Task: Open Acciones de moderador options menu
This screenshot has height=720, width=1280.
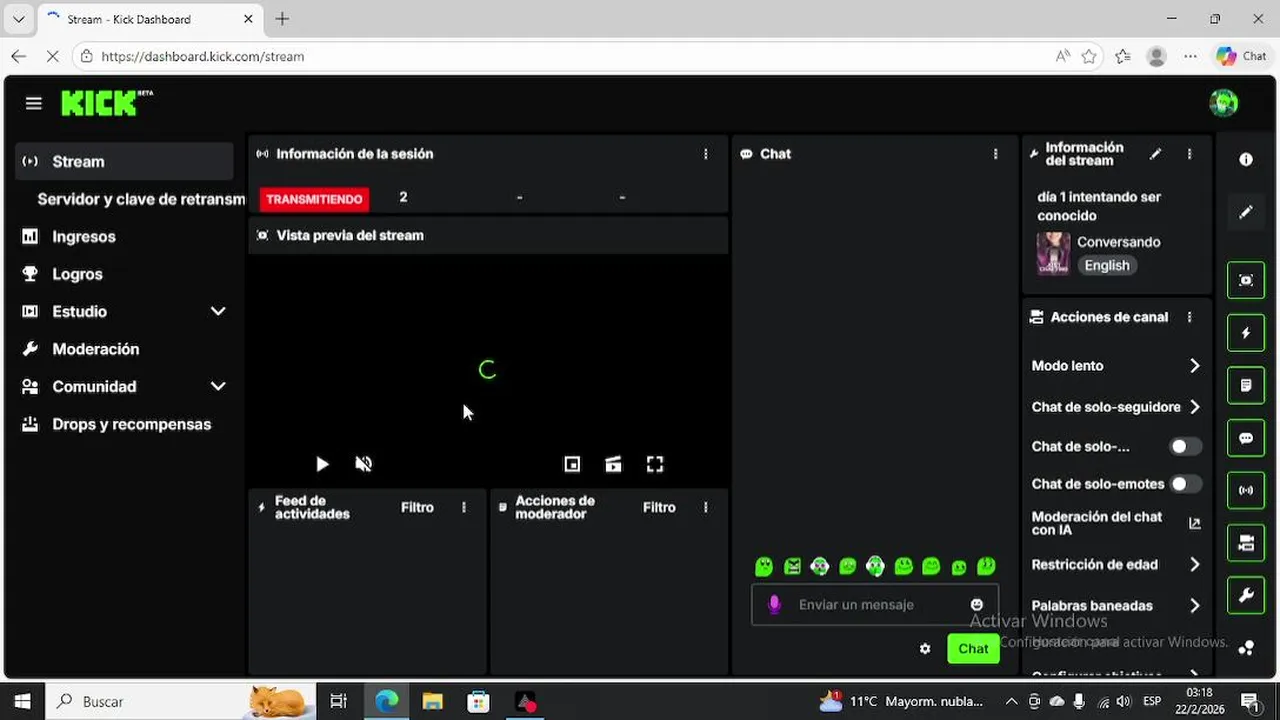Action: coord(706,507)
